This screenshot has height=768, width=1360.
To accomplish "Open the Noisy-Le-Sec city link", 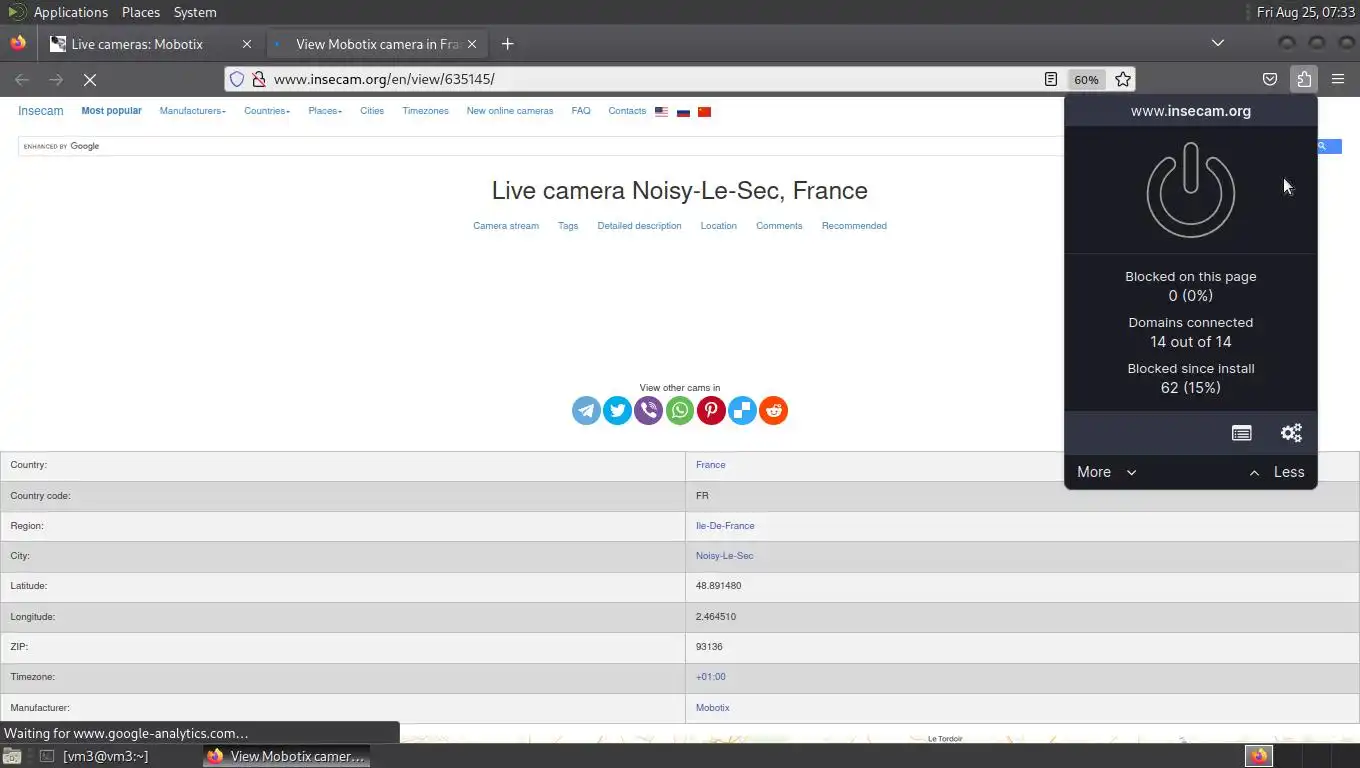I will click(x=724, y=556).
